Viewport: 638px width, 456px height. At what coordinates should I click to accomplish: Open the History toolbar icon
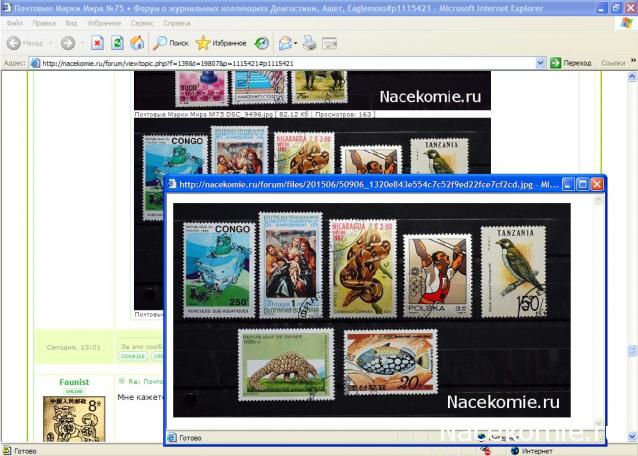point(262,43)
